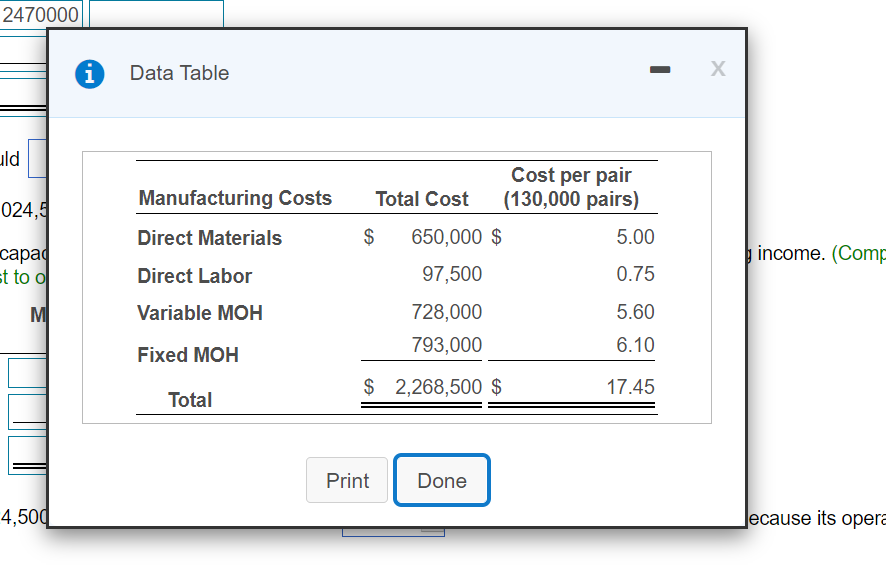Click the Manufacturing Costs column header
886x568 pixels.
235,198
